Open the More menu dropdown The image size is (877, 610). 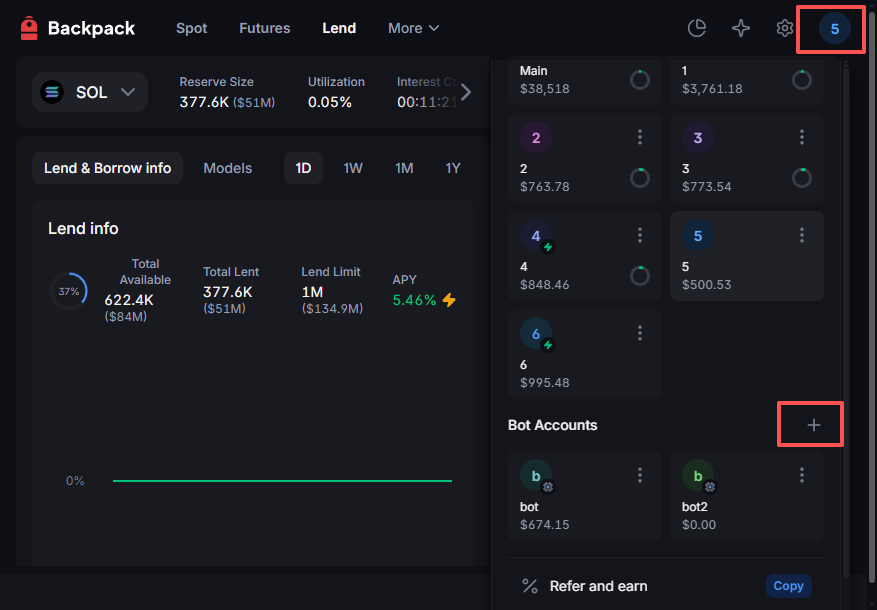coord(413,28)
